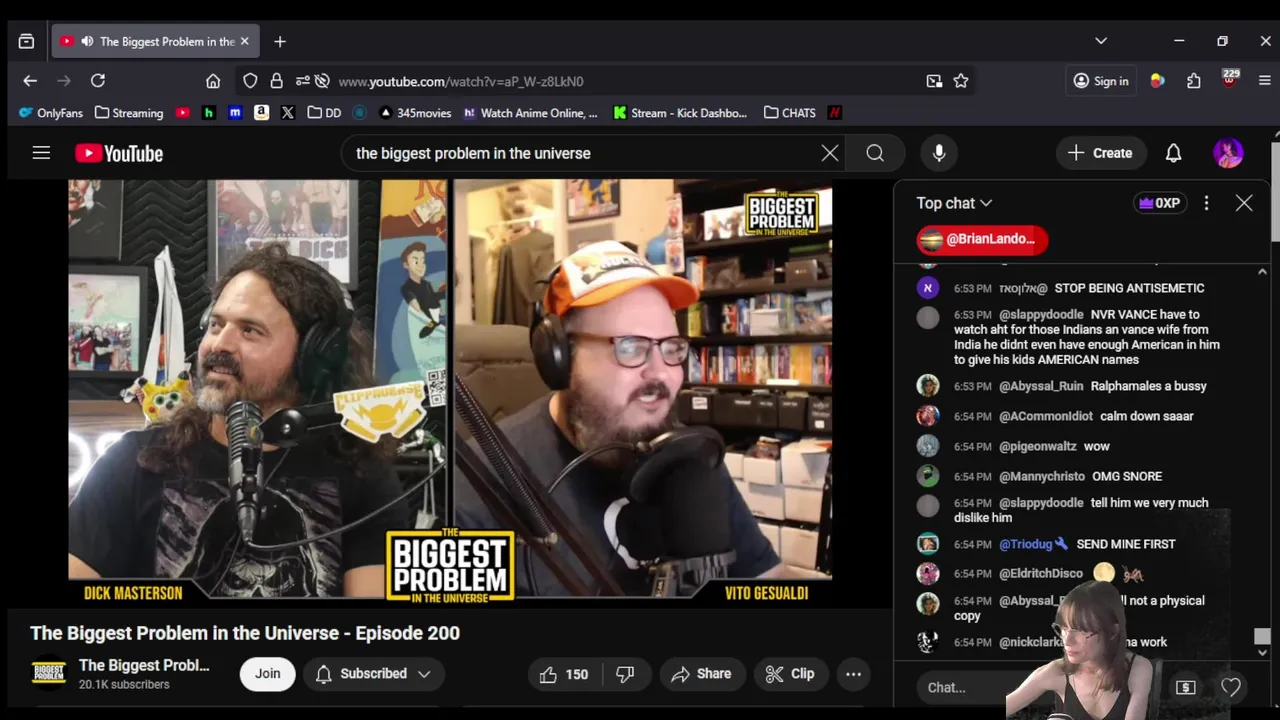1280x720 pixels.
Task: Click the Firefox Sign in button
Action: 1101,81
